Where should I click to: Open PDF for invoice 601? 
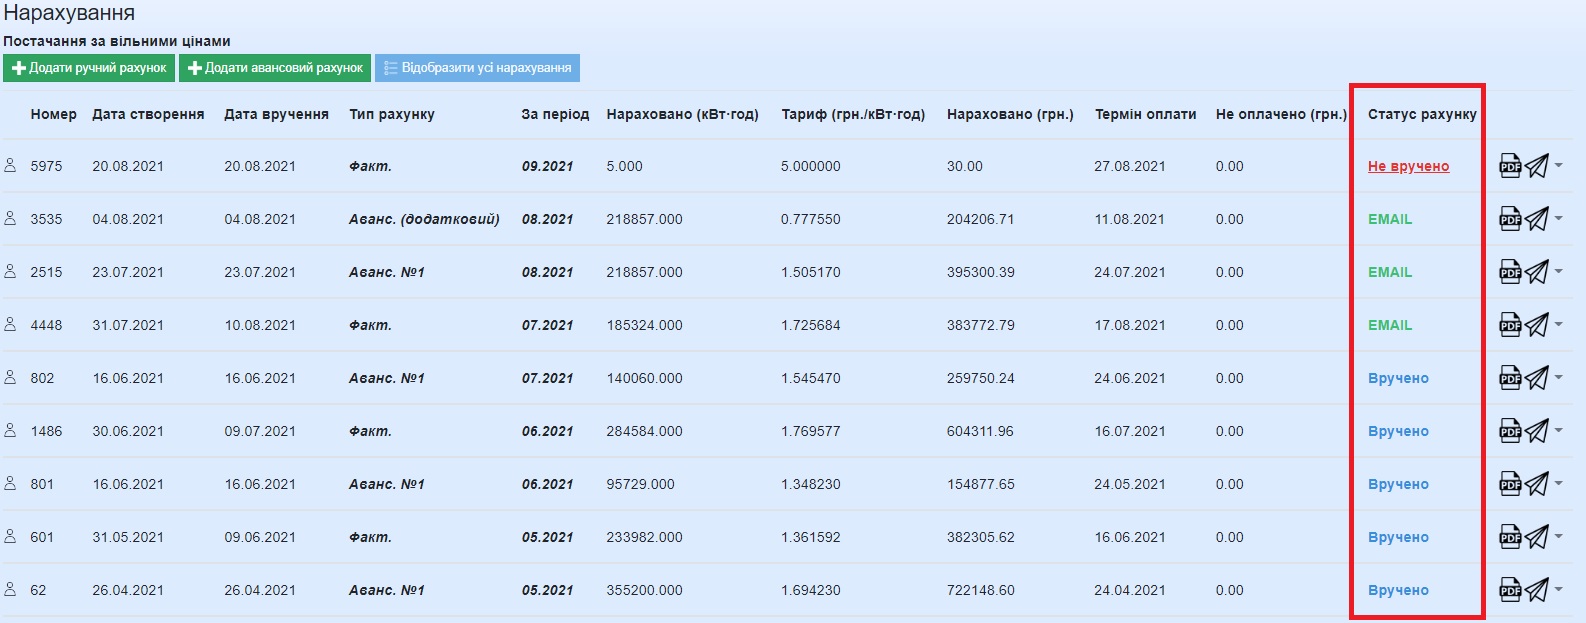(1509, 537)
